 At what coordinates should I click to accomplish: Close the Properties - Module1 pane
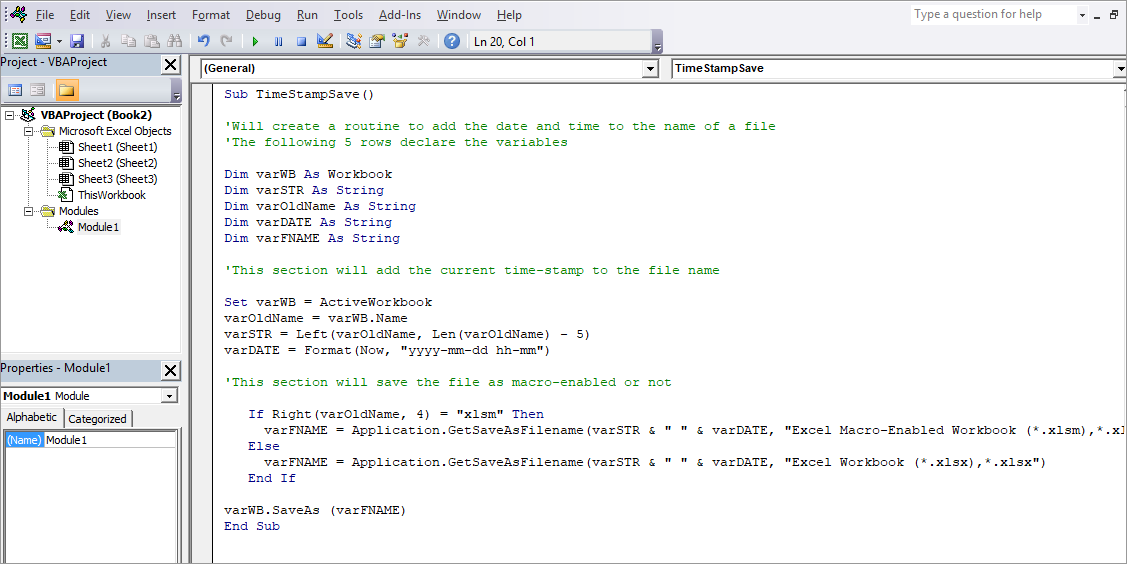pyautogui.click(x=170, y=370)
